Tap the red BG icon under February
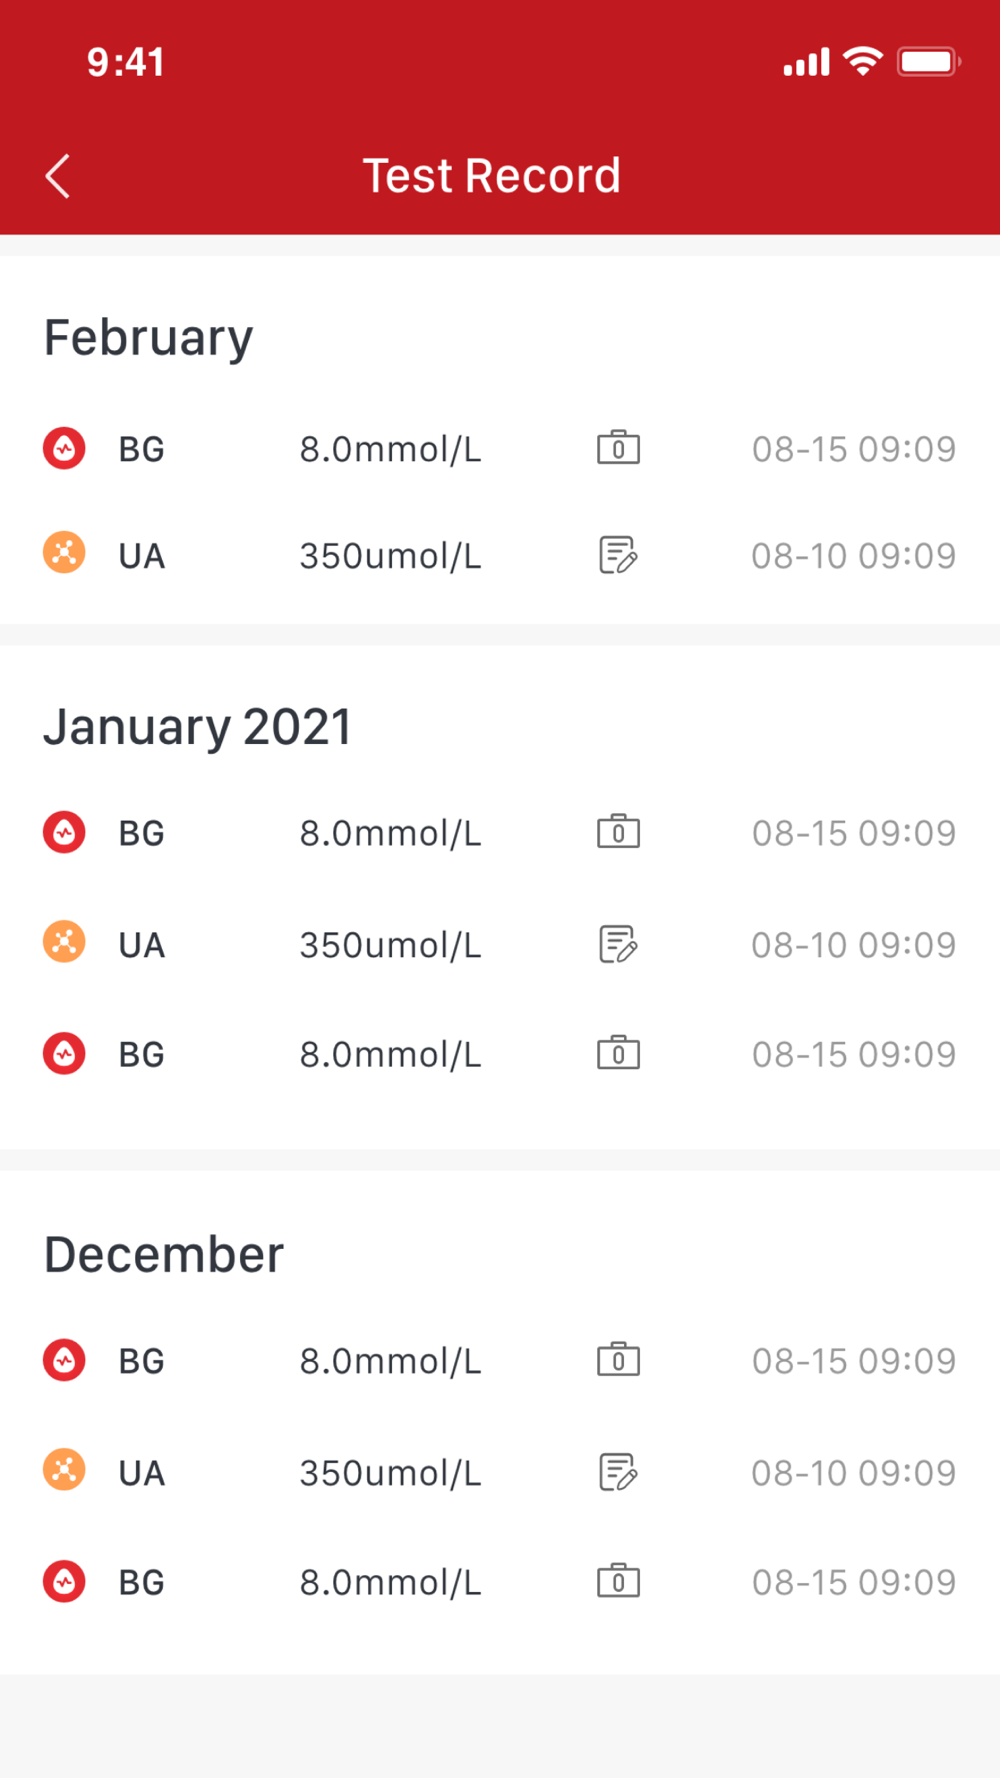The image size is (1000, 1778). coord(64,448)
